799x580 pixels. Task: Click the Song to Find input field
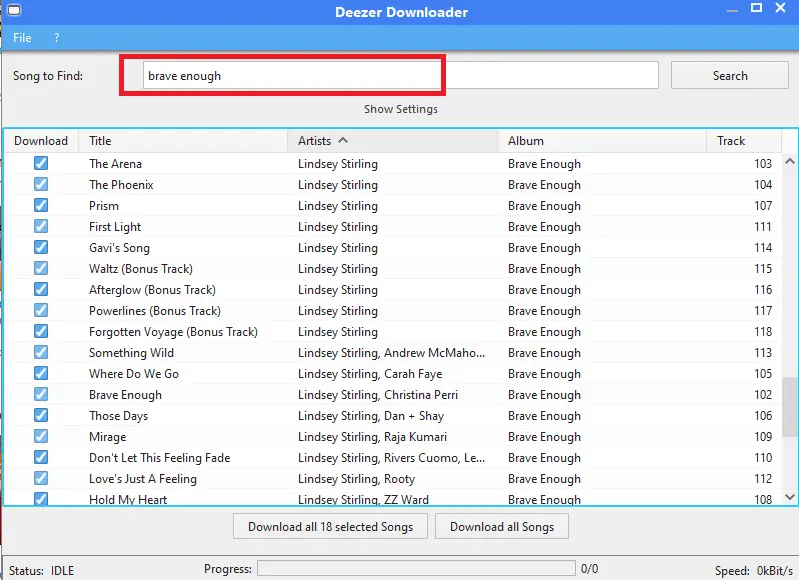pos(401,75)
